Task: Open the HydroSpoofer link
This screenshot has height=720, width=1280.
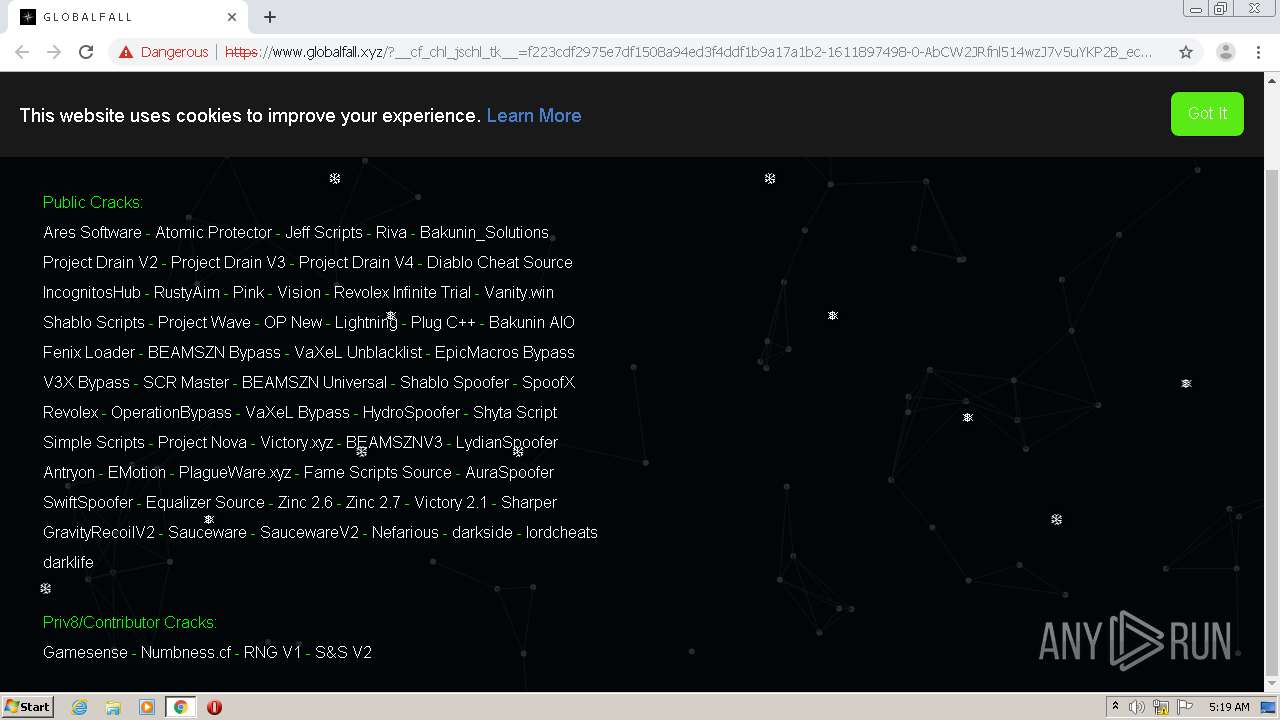Action: click(411, 412)
